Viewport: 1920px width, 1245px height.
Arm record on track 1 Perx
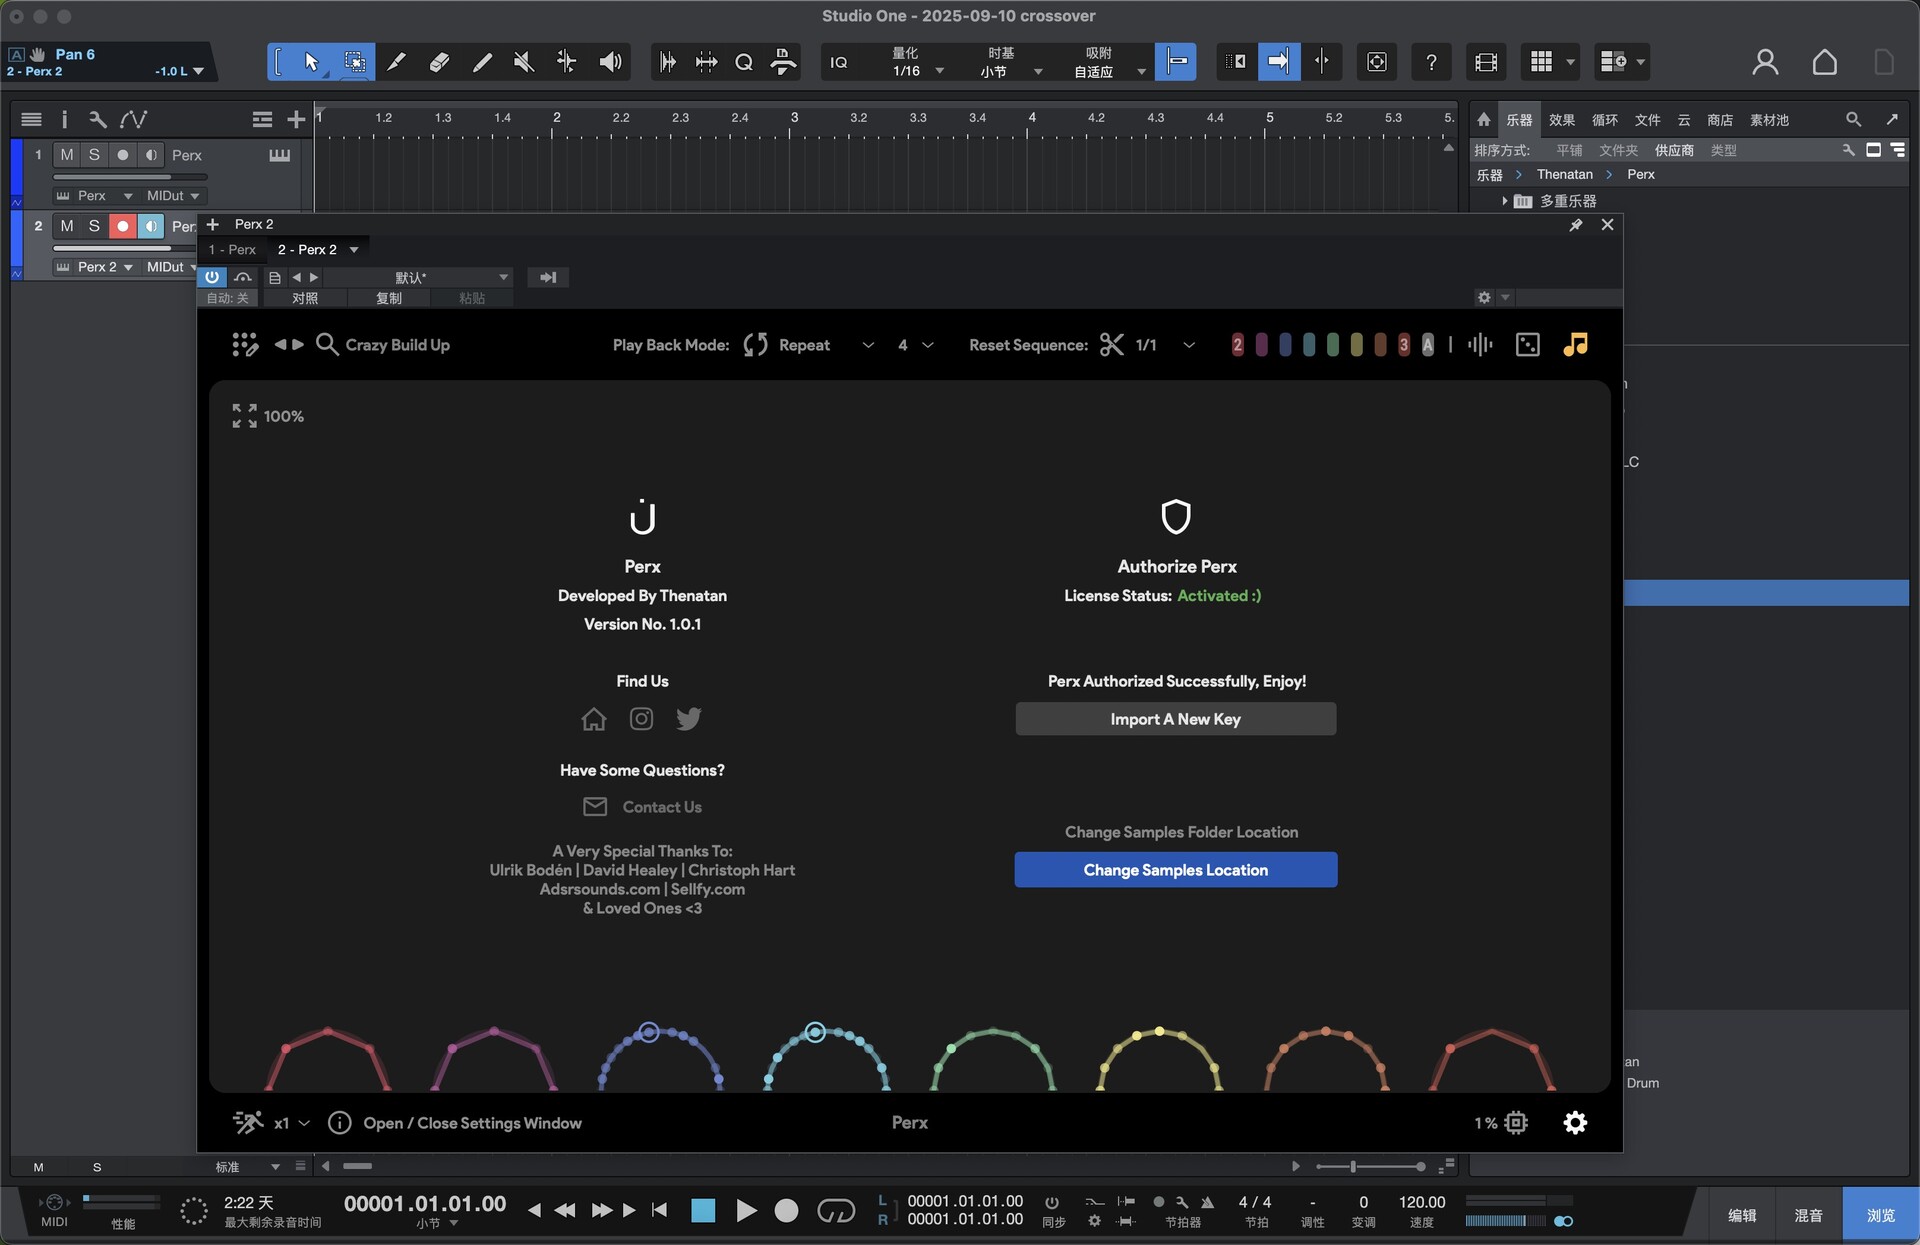click(122, 155)
